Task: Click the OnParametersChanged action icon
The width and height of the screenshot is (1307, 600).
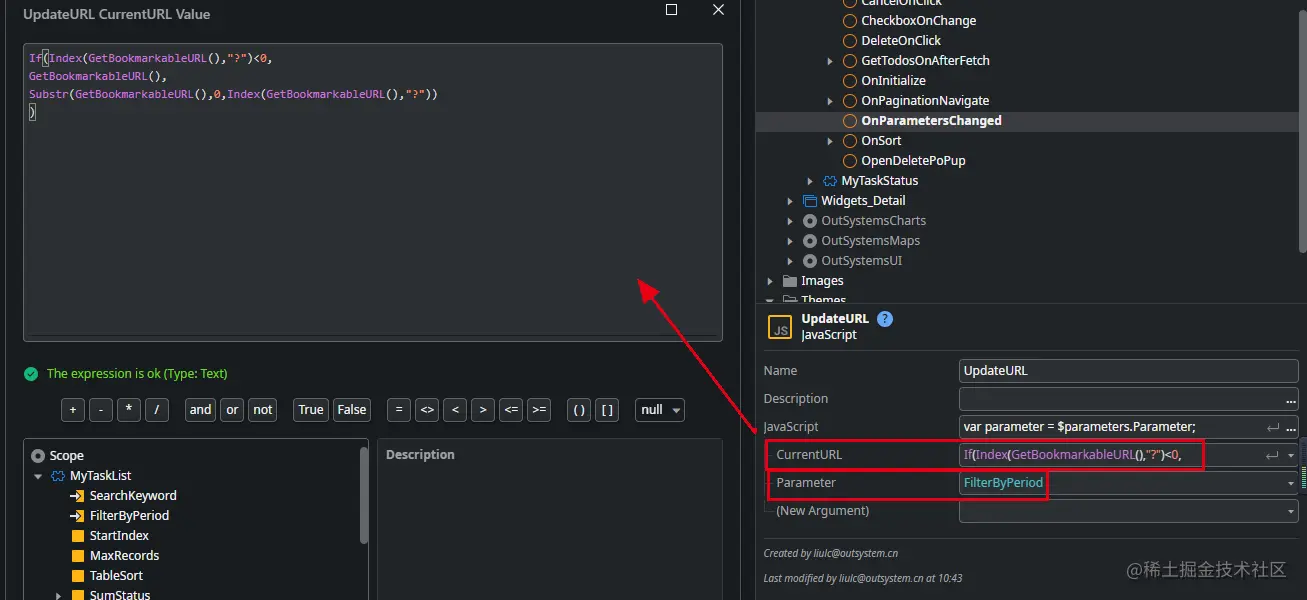Action: click(849, 120)
